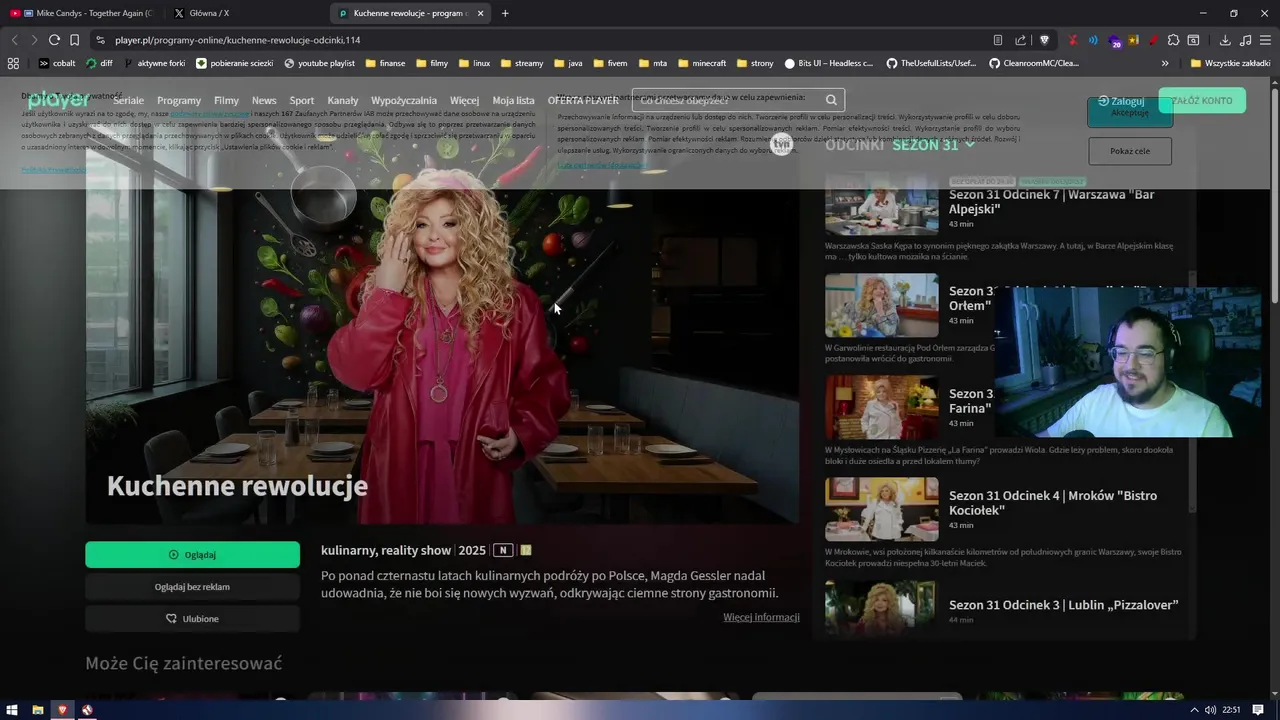1280x720 pixels.
Task: Open the diff bookmark
Action: tap(100, 63)
